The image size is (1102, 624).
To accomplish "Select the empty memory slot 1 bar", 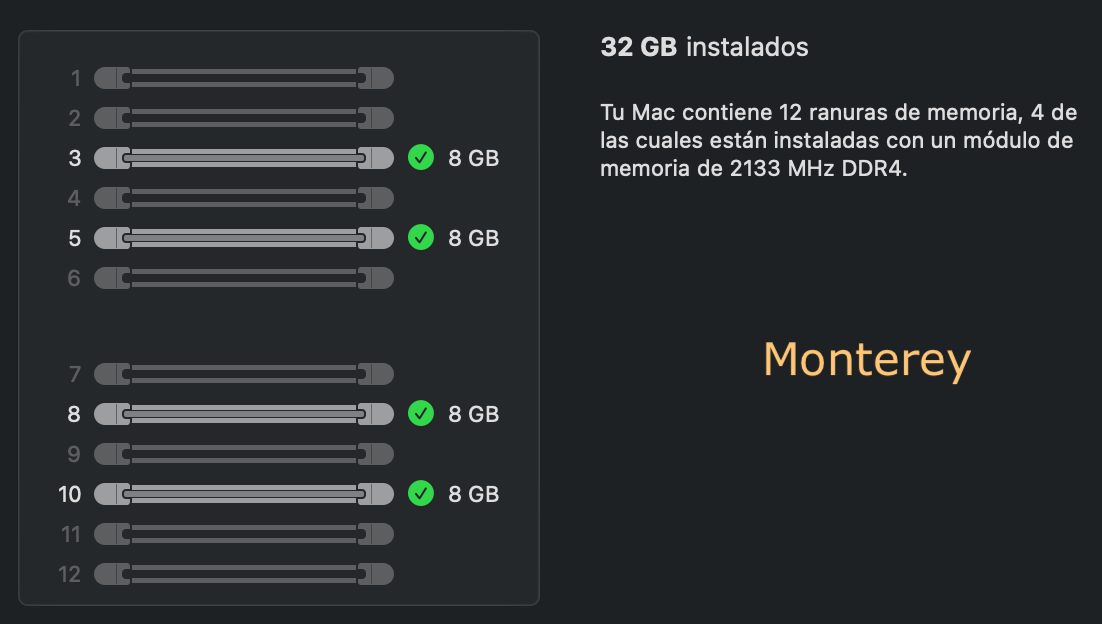I will click(243, 78).
